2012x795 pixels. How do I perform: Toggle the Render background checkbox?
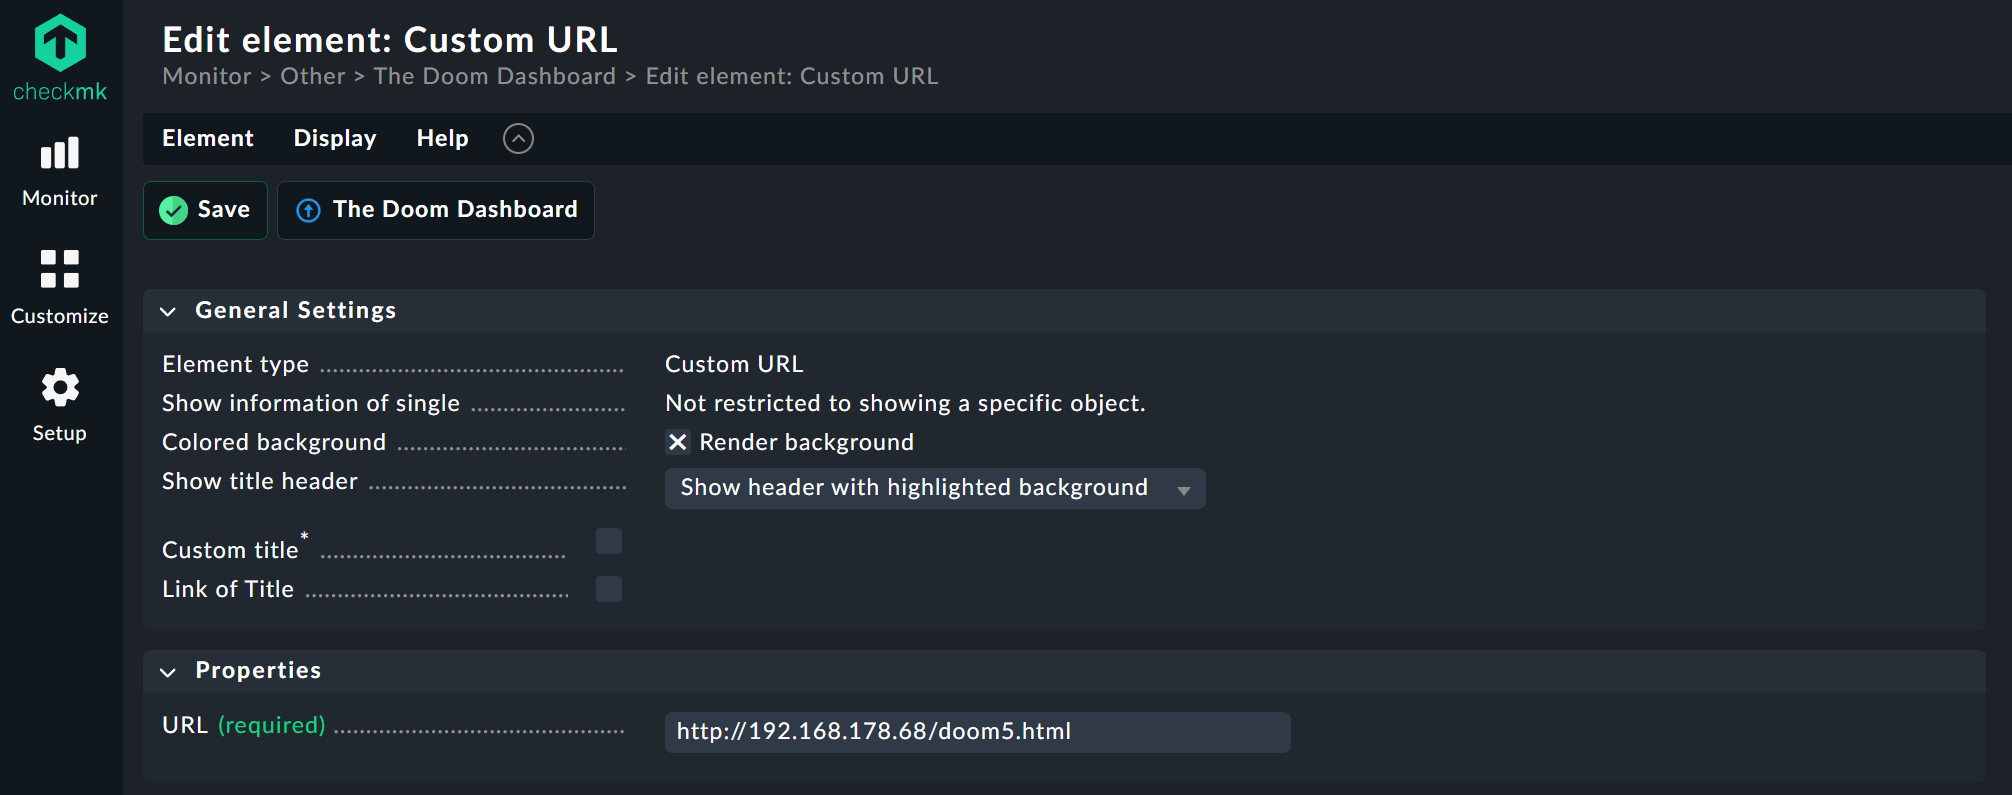(678, 442)
